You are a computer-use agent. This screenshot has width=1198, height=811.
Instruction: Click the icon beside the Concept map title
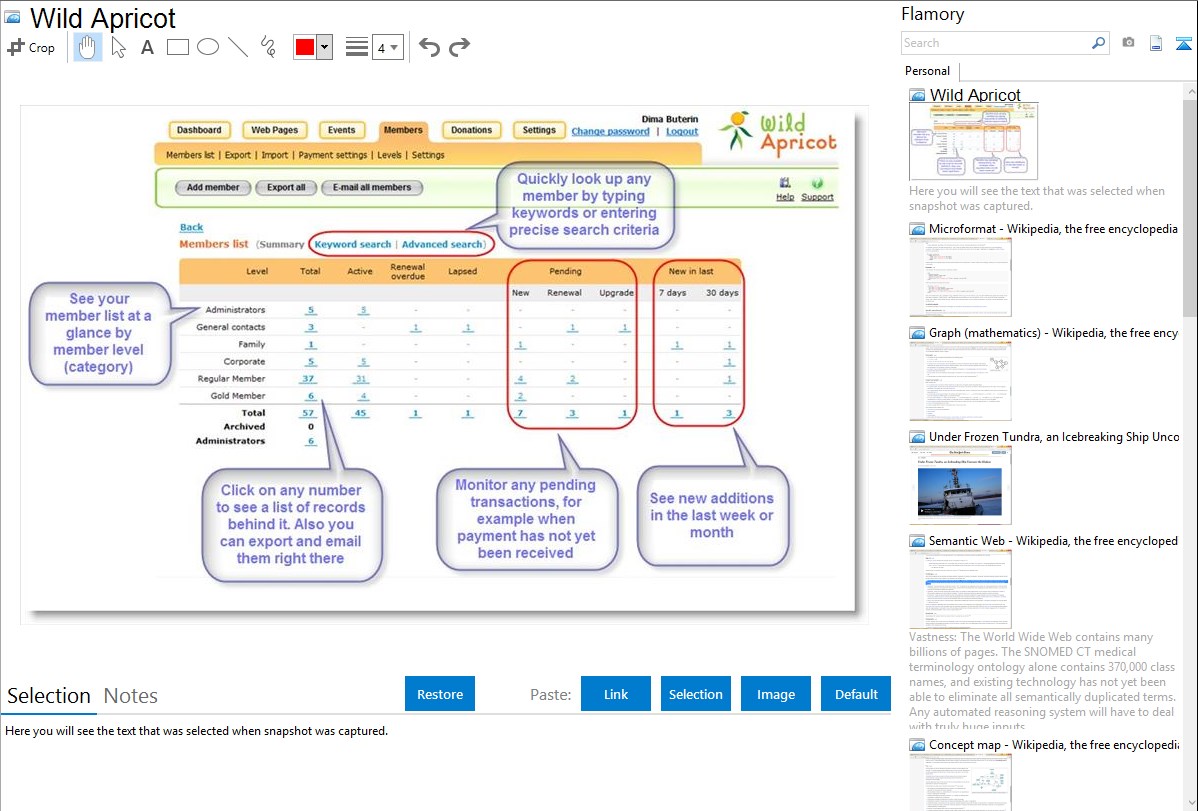(x=917, y=745)
